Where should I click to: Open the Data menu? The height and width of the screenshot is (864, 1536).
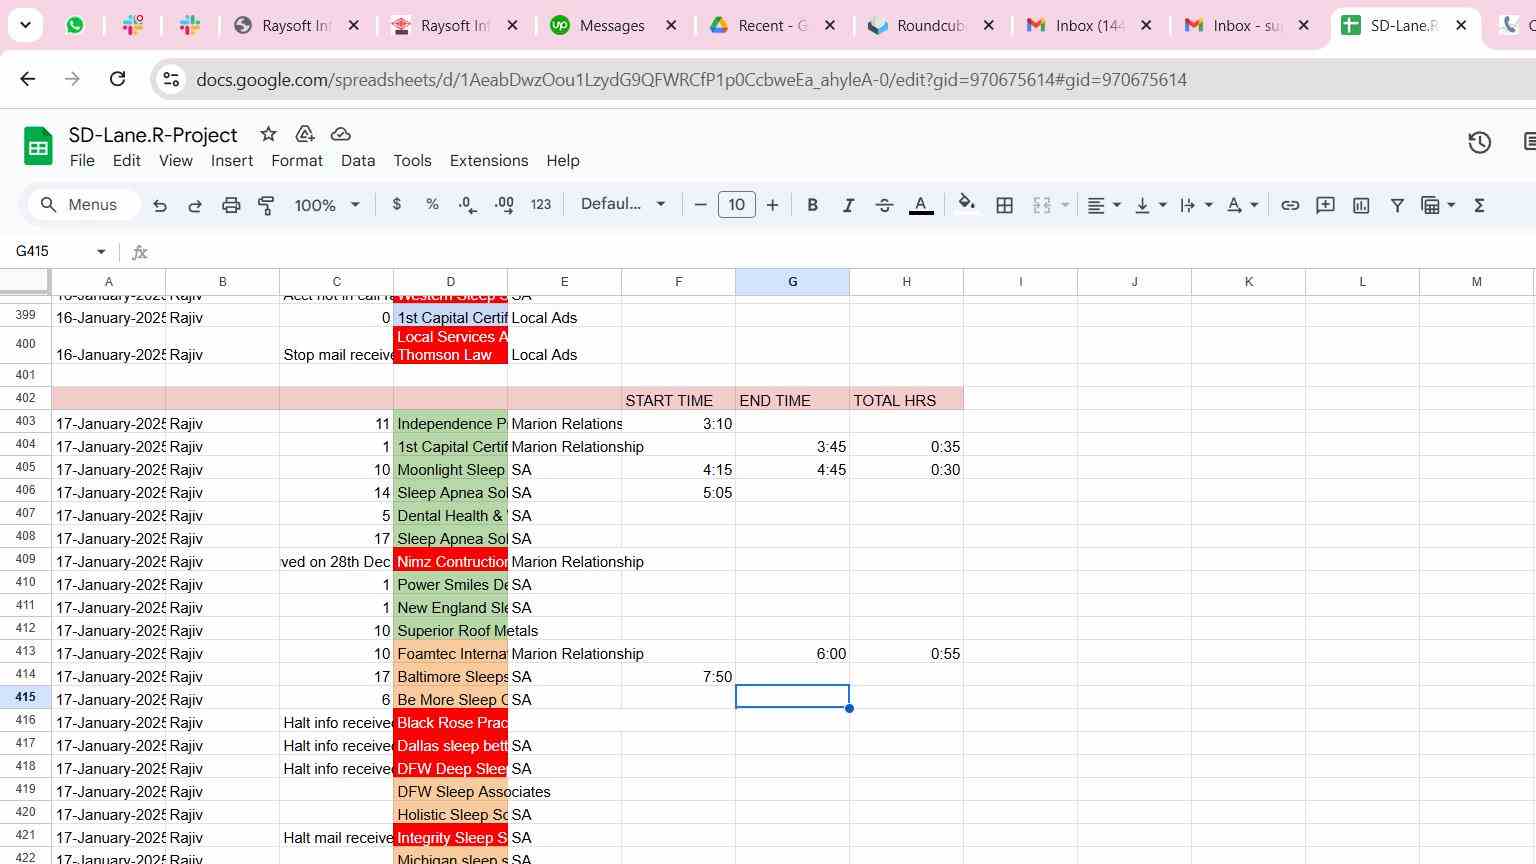click(x=358, y=161)
